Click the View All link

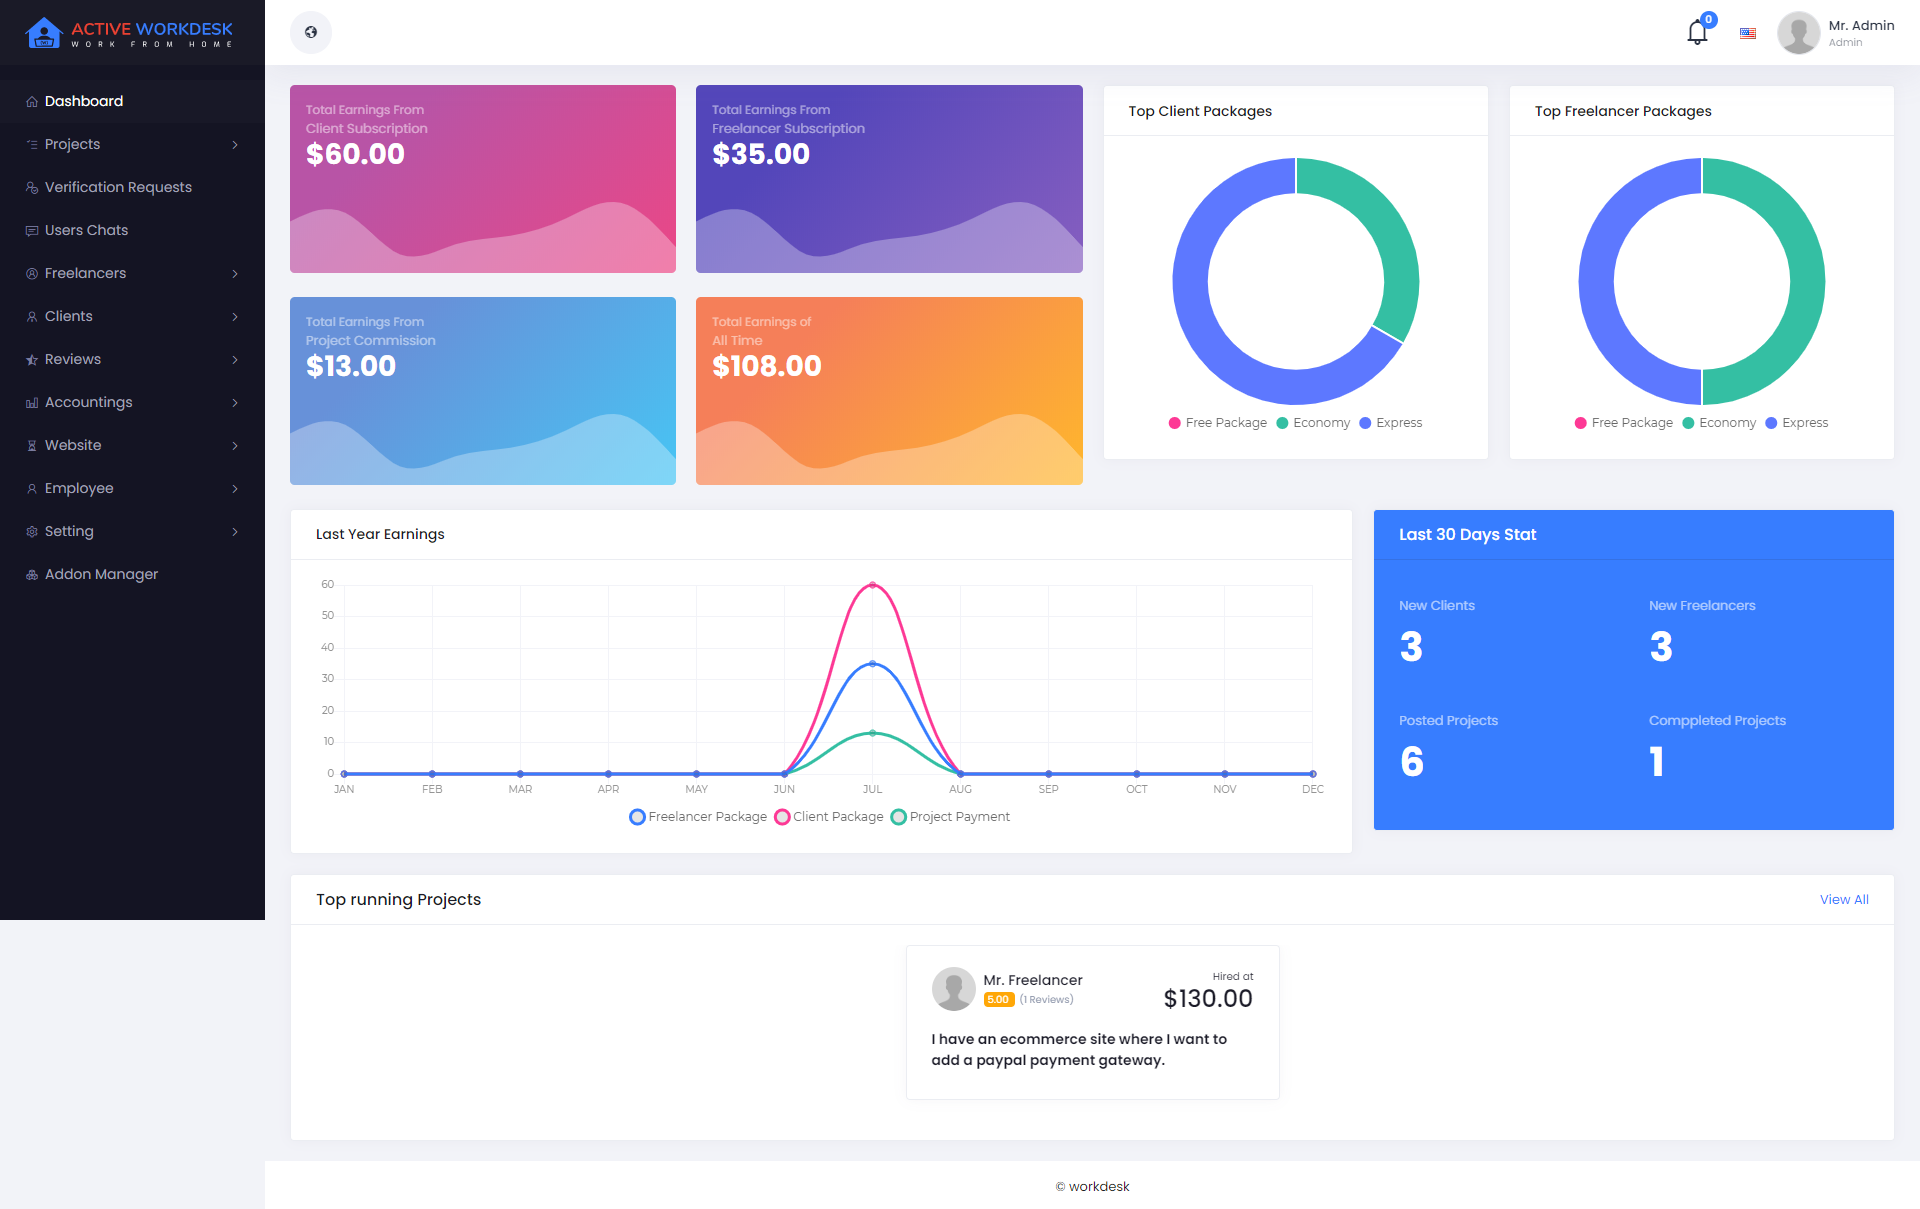[1843, 899]
